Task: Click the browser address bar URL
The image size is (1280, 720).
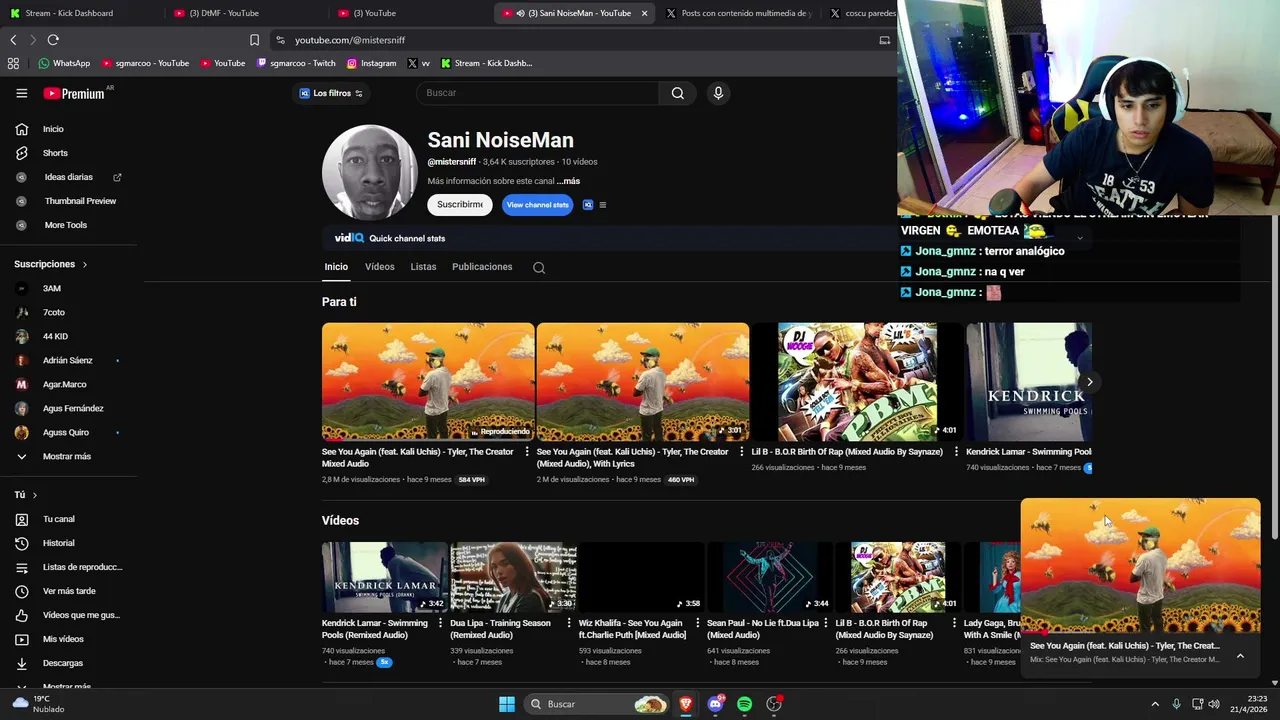Action: tap(350, 40)
